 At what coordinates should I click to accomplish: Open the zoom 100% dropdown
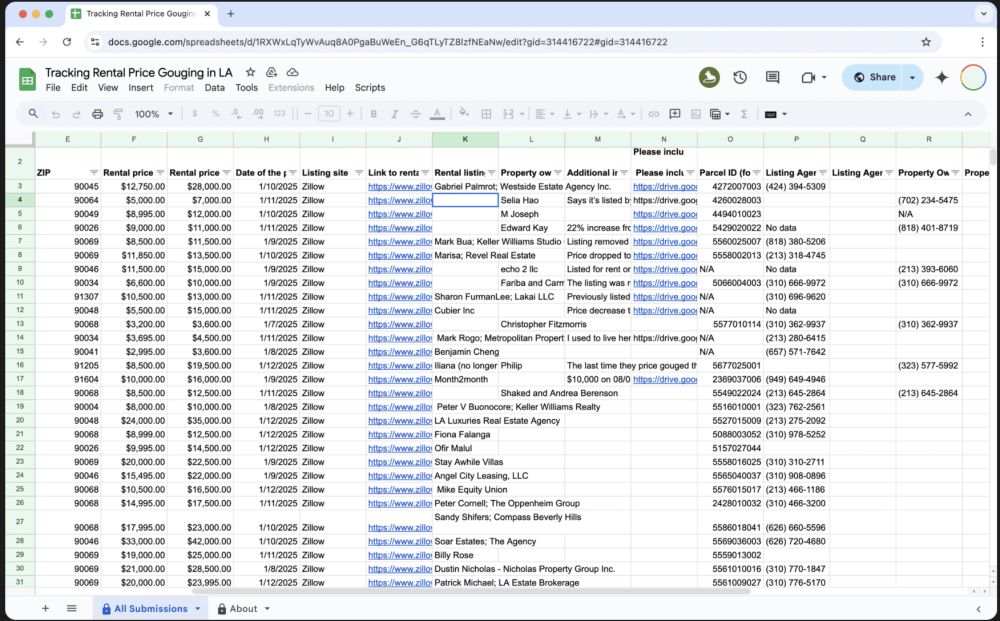click(x=154, y=114)
